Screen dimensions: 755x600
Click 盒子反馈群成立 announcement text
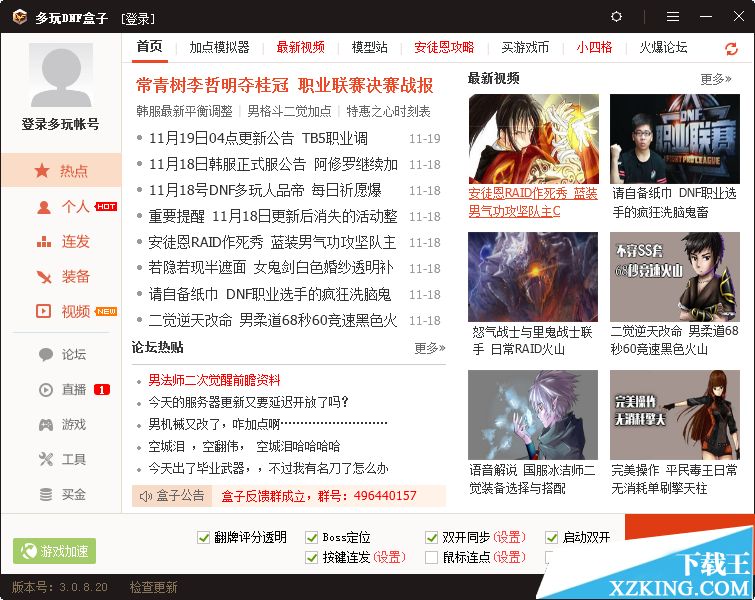tap(319, 496)
